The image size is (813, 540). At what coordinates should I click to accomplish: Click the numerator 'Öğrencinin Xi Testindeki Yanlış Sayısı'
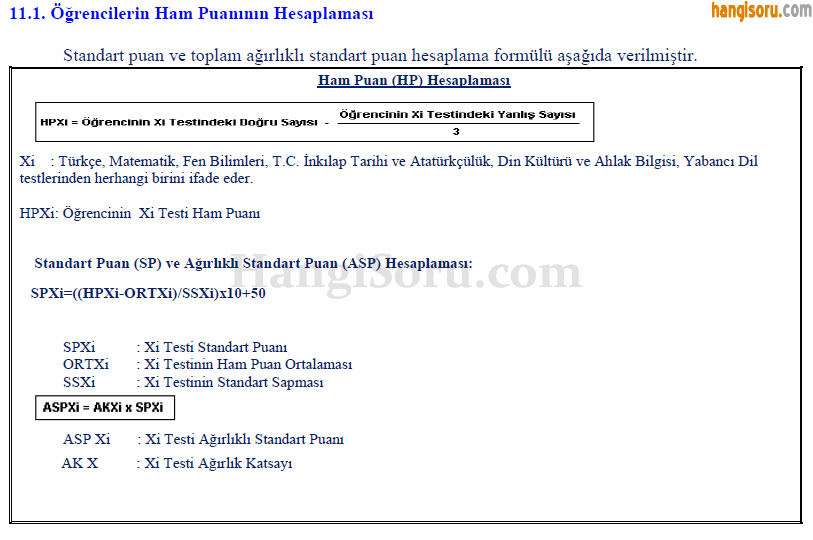(x=457, y=115)
